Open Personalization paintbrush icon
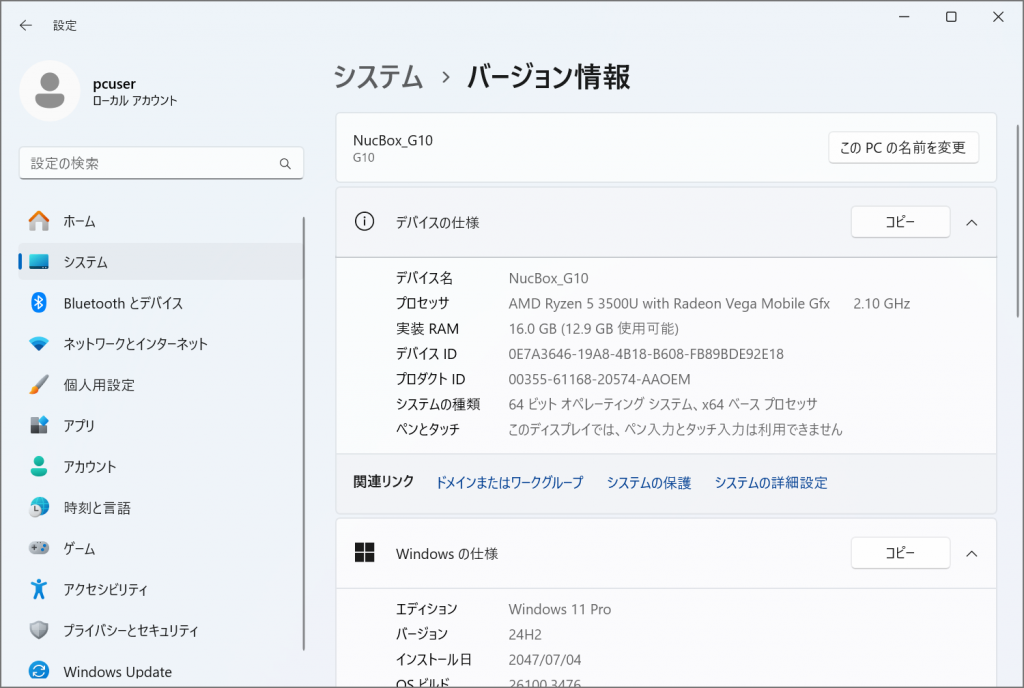Screen dimensions: 1024x688 pyautogui.click(x=39, y=385)
